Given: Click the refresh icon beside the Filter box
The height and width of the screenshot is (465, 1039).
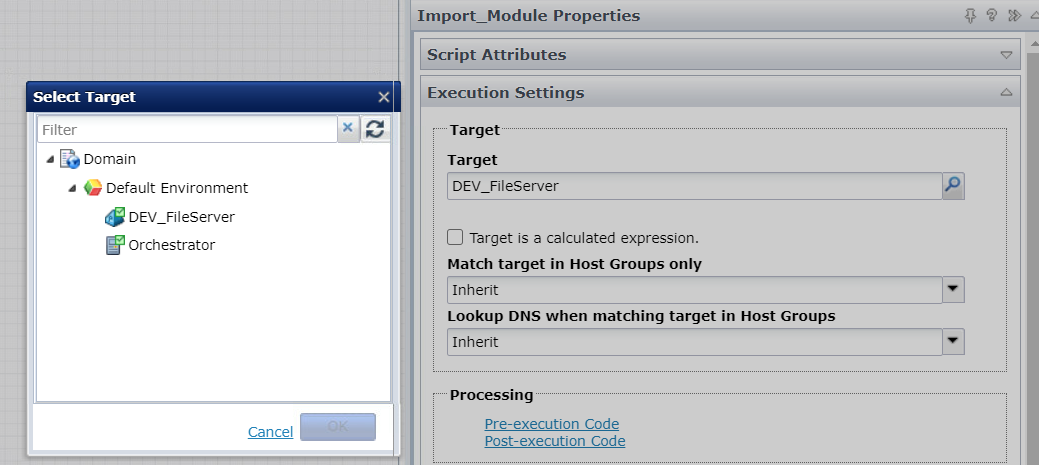Looking at the screenshot, I should [x=375, y=129].
